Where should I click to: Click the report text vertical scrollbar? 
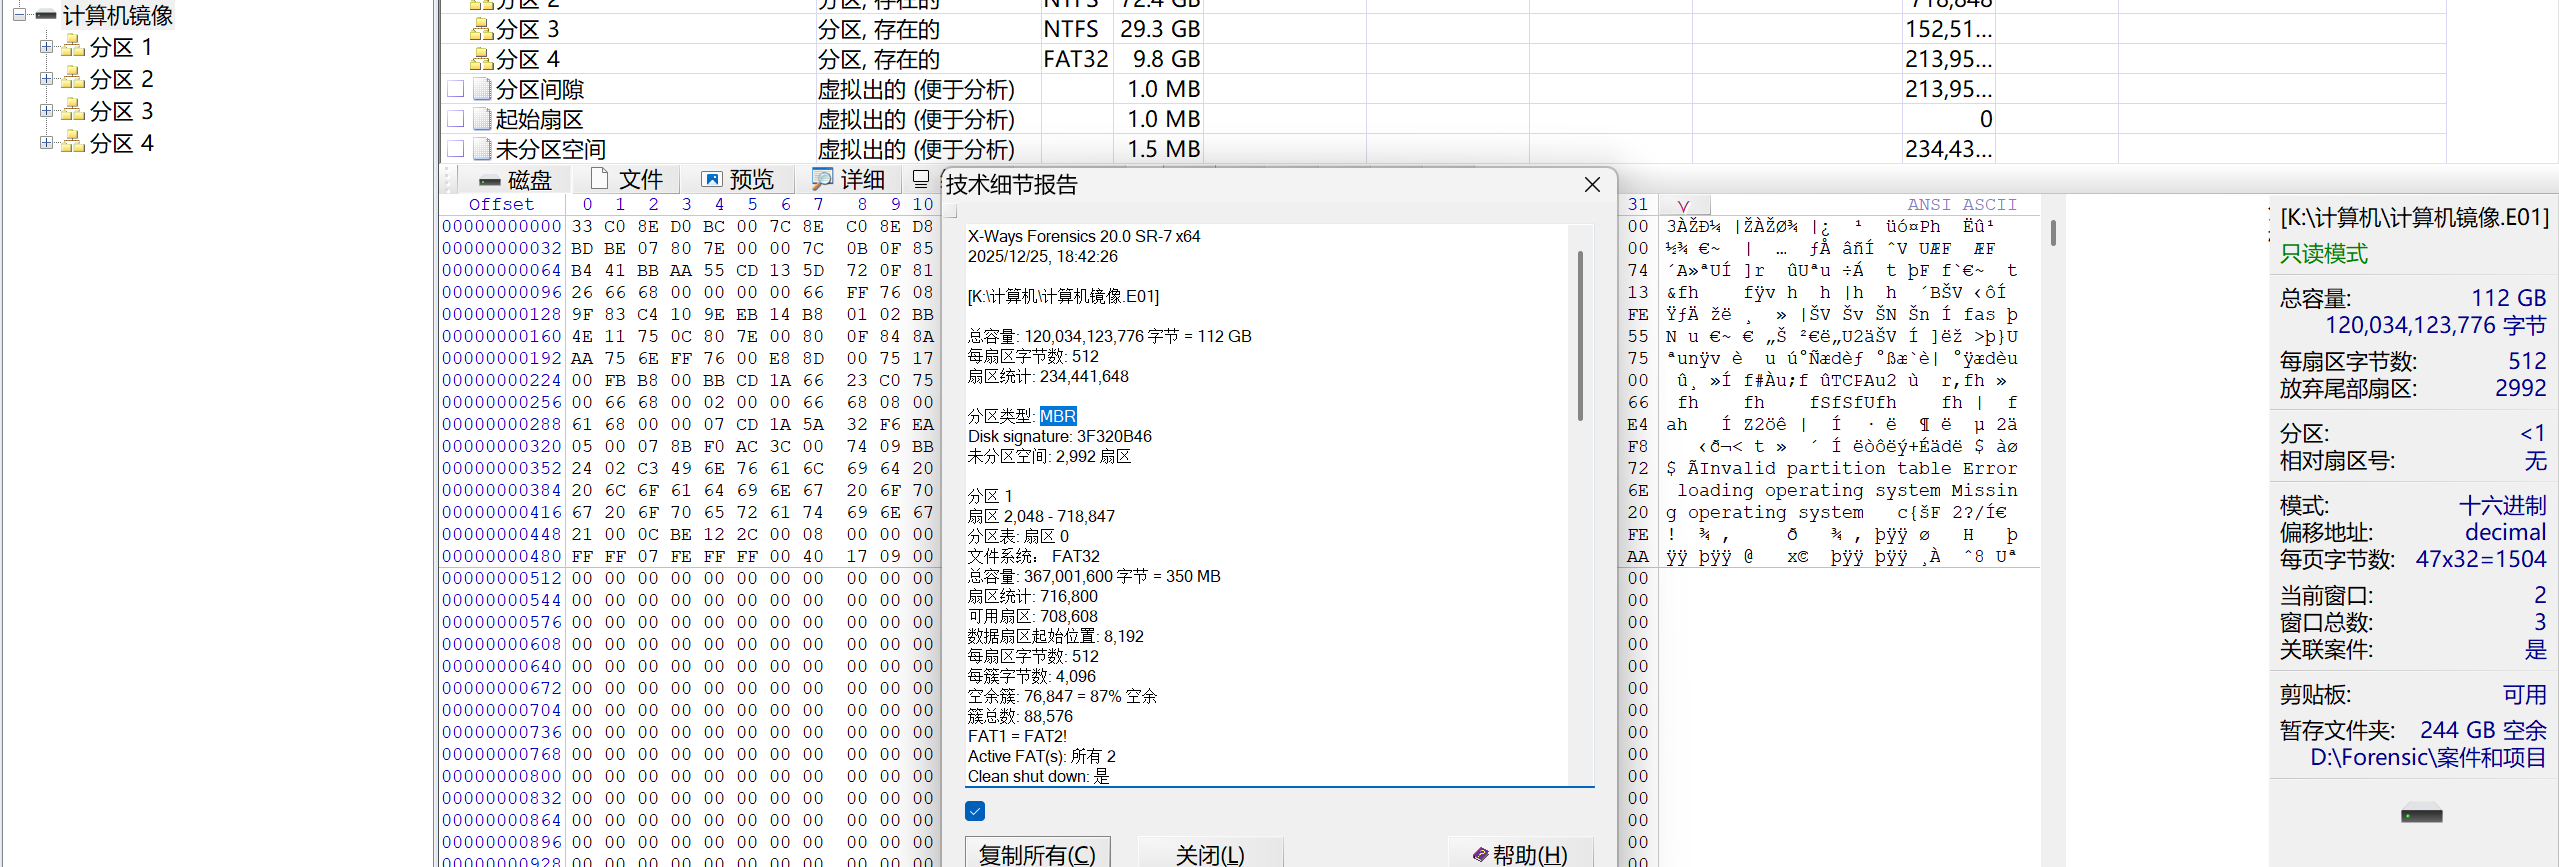point(1580,335)
